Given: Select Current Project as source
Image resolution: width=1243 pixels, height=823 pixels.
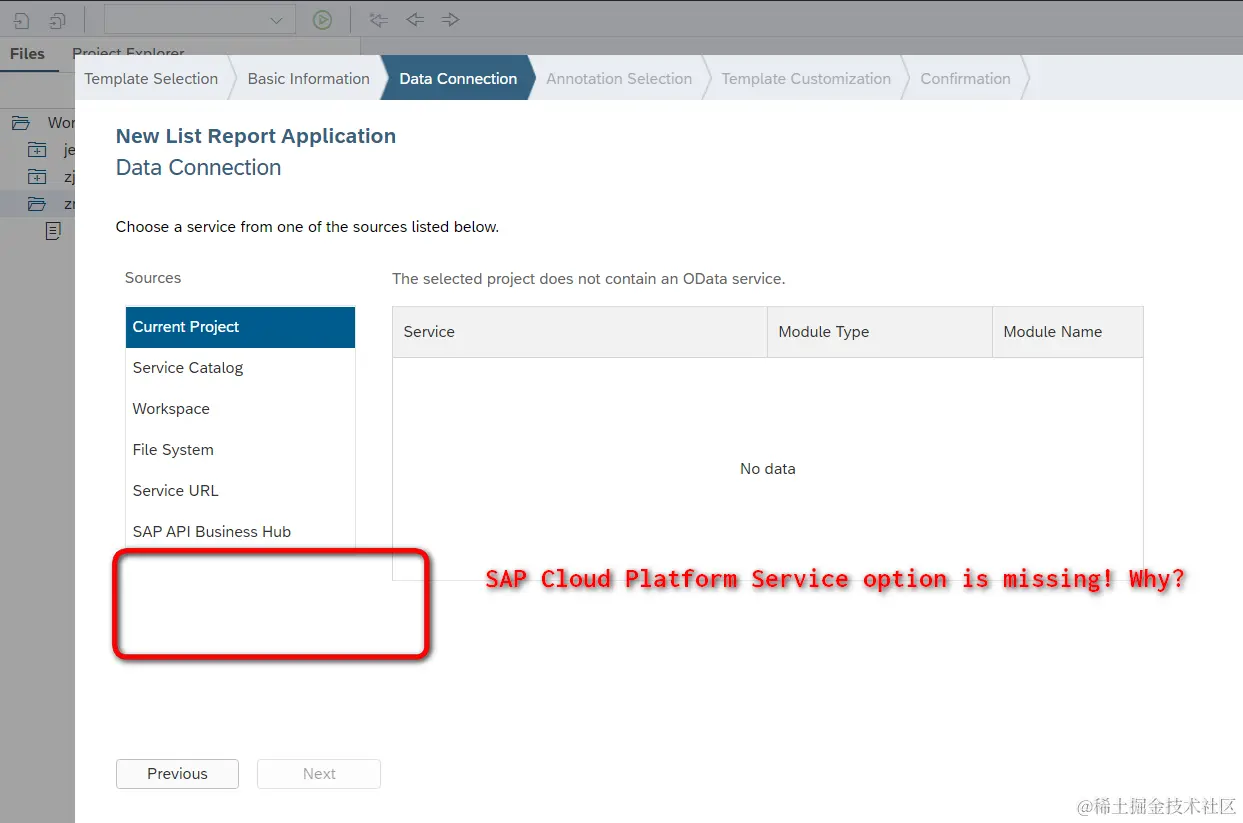Looking at the screenshot, I should (x=240, y=327).
